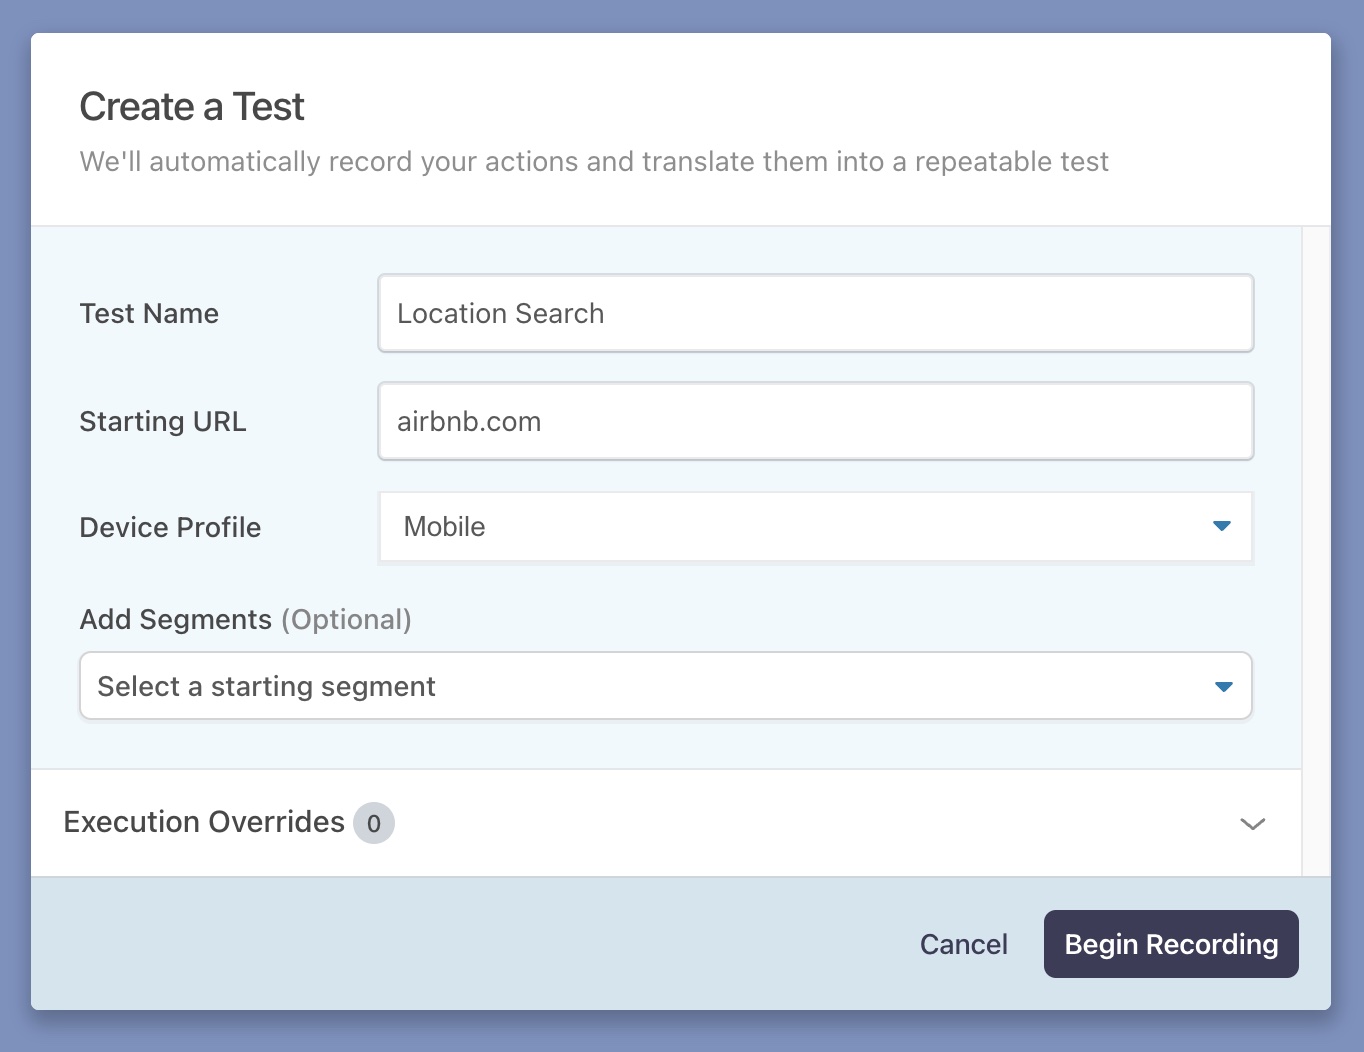Click the airbnb.com URL text
This screenshot has width=1364, height=1052.
[x=468, y=421]
